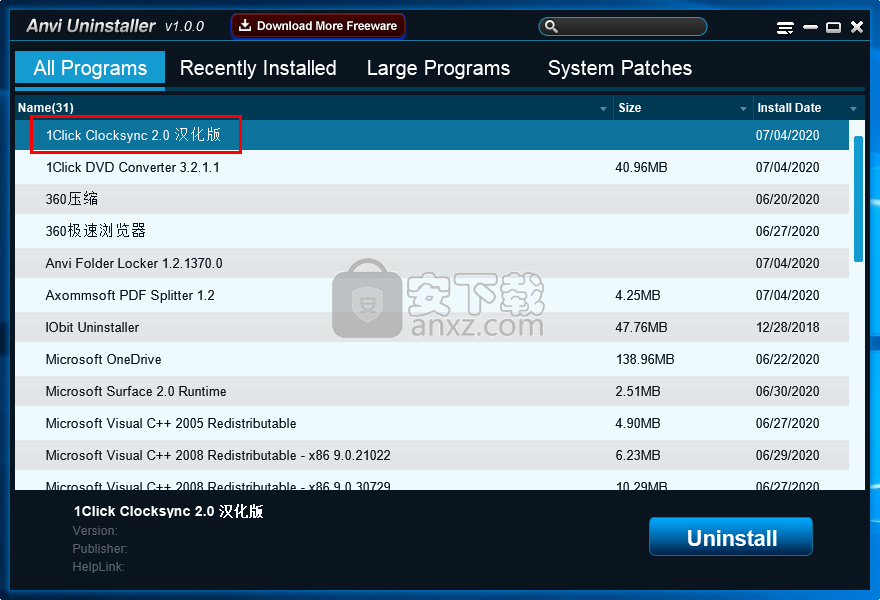Switch to All Programs tab

tap(90, 68)
